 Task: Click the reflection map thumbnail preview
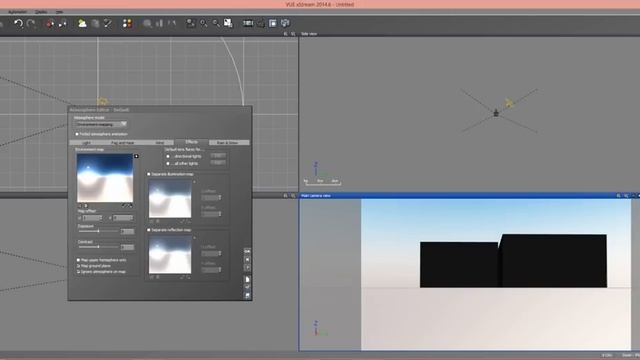(170, 255)
